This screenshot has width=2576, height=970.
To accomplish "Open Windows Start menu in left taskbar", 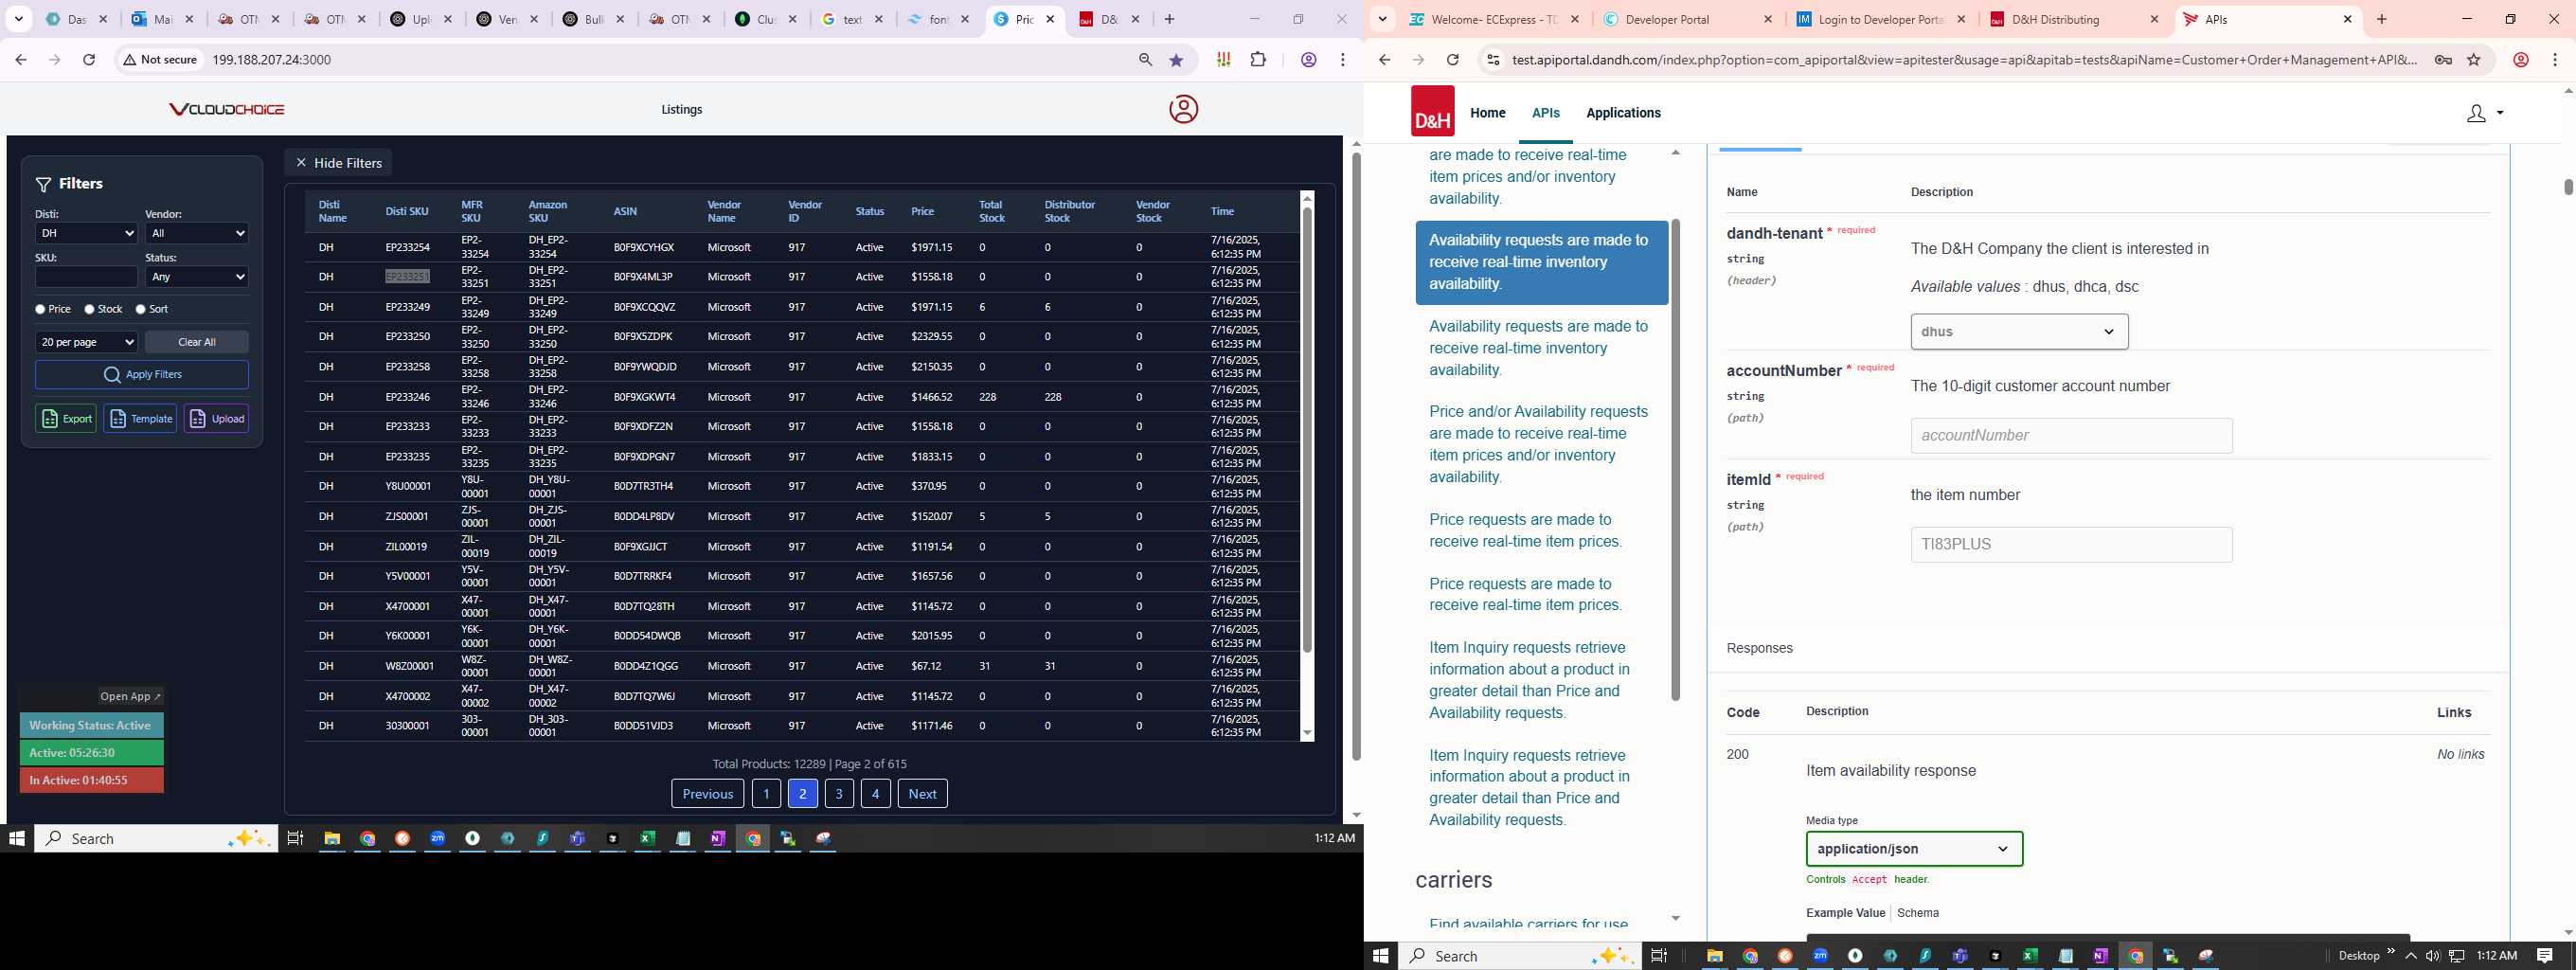I will [17, 839].
